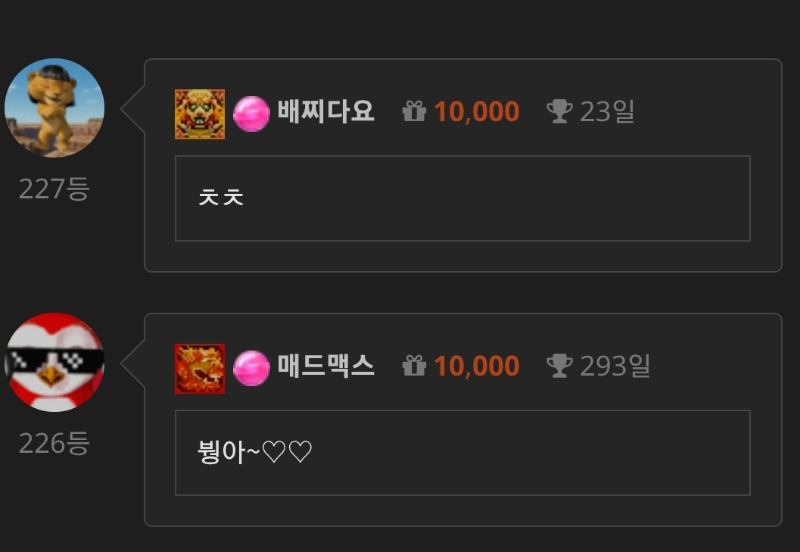Open the 배찌다요 username
This screenshot has height=552, width=800.
pyautogui.click(x=326, y=111)
